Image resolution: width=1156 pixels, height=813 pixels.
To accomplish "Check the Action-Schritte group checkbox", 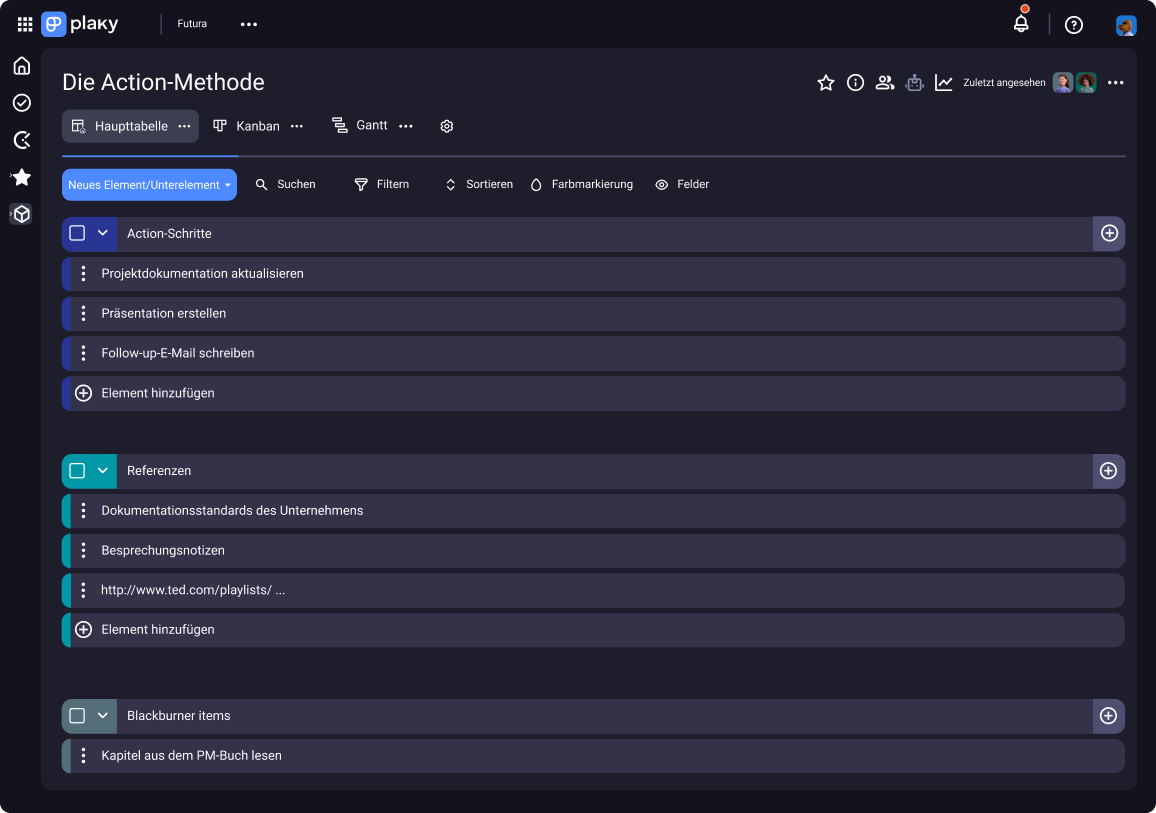I will [77, 233].
